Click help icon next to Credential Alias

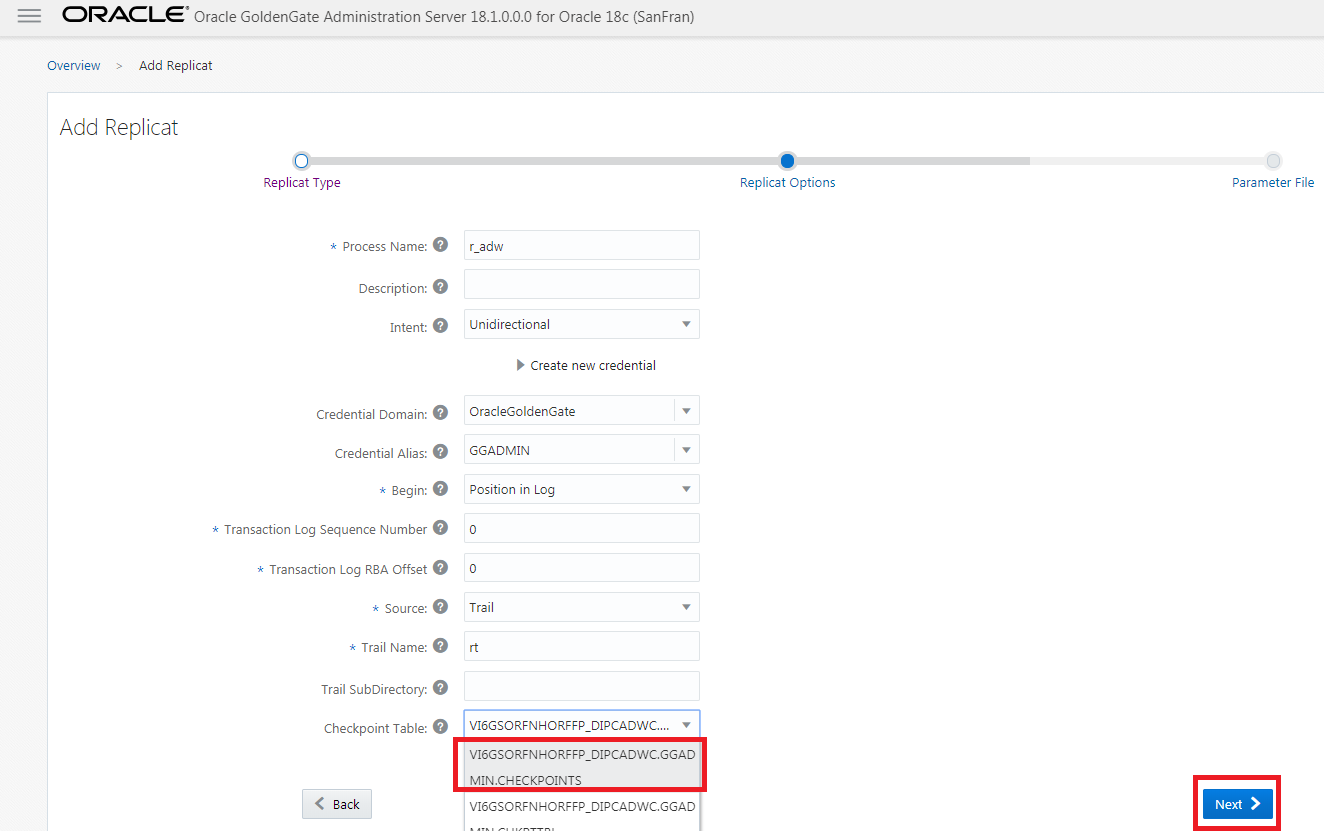(x=441, y=452)
